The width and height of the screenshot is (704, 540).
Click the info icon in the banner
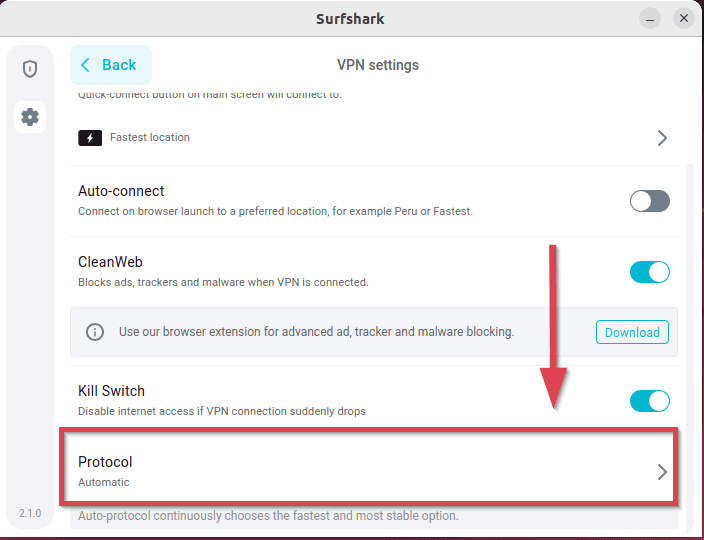[x=95, y=332]
